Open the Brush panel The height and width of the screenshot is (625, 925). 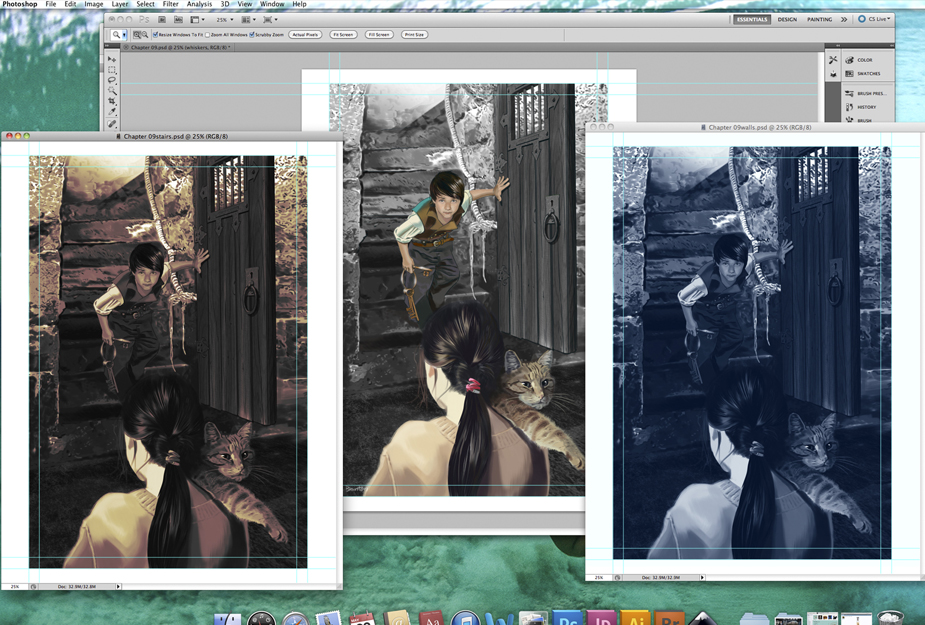tap(858, 120)
